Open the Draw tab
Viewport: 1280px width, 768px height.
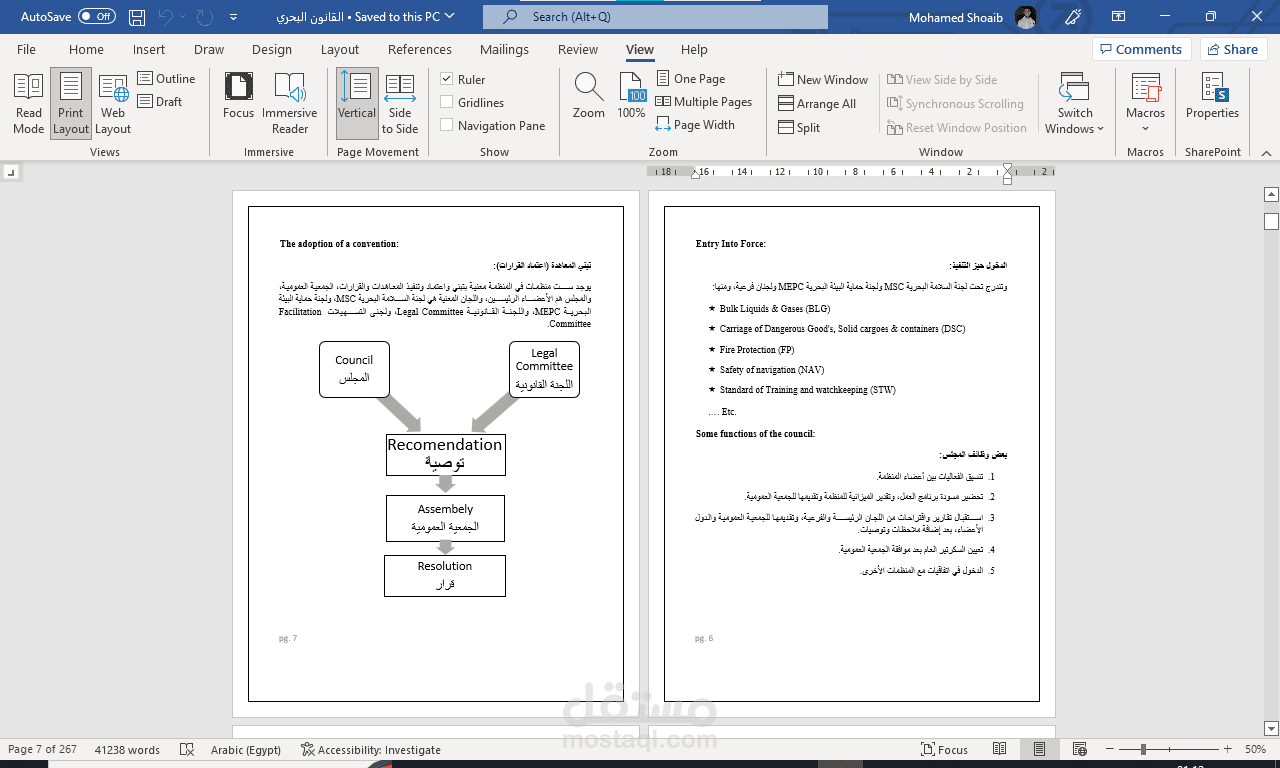[209, 49]
